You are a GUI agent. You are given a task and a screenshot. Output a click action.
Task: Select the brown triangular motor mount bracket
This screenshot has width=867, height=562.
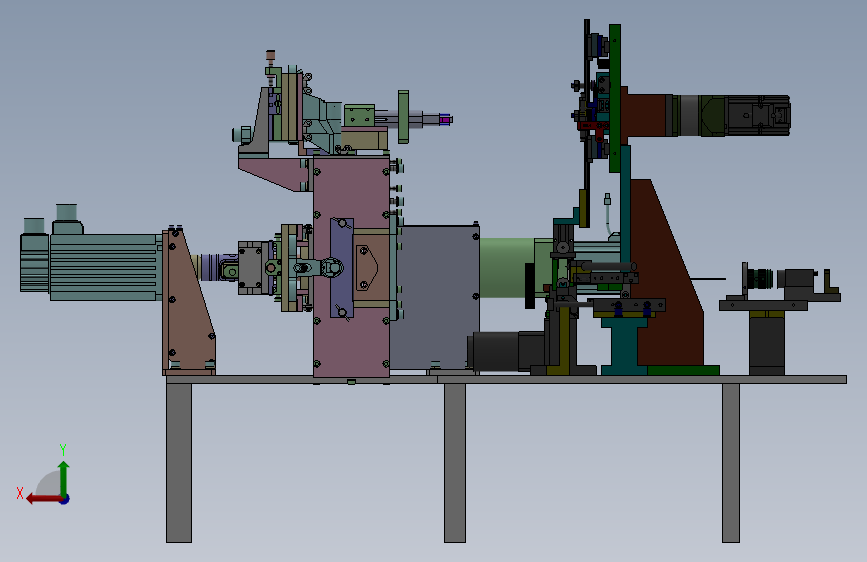pyautogui.click(x=187, y=301)
